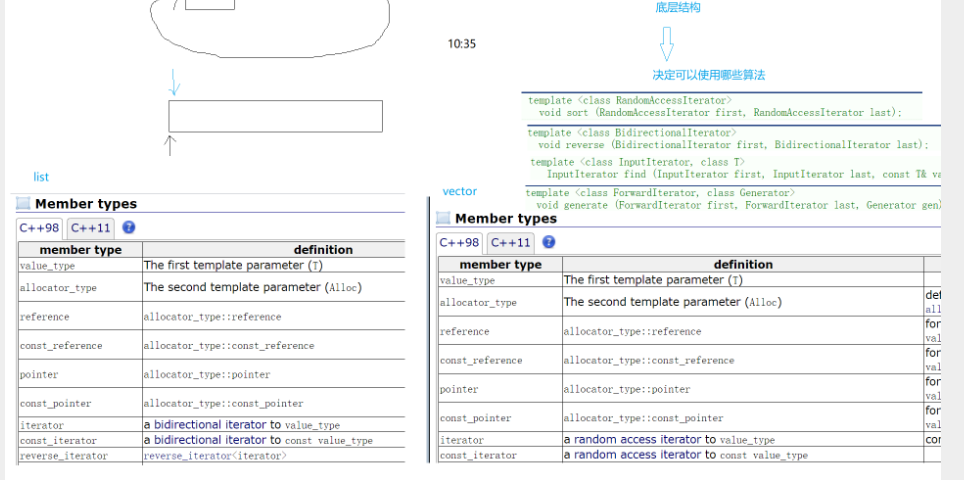Click the '决定可以使用哪些算法' text

[709, 75]
